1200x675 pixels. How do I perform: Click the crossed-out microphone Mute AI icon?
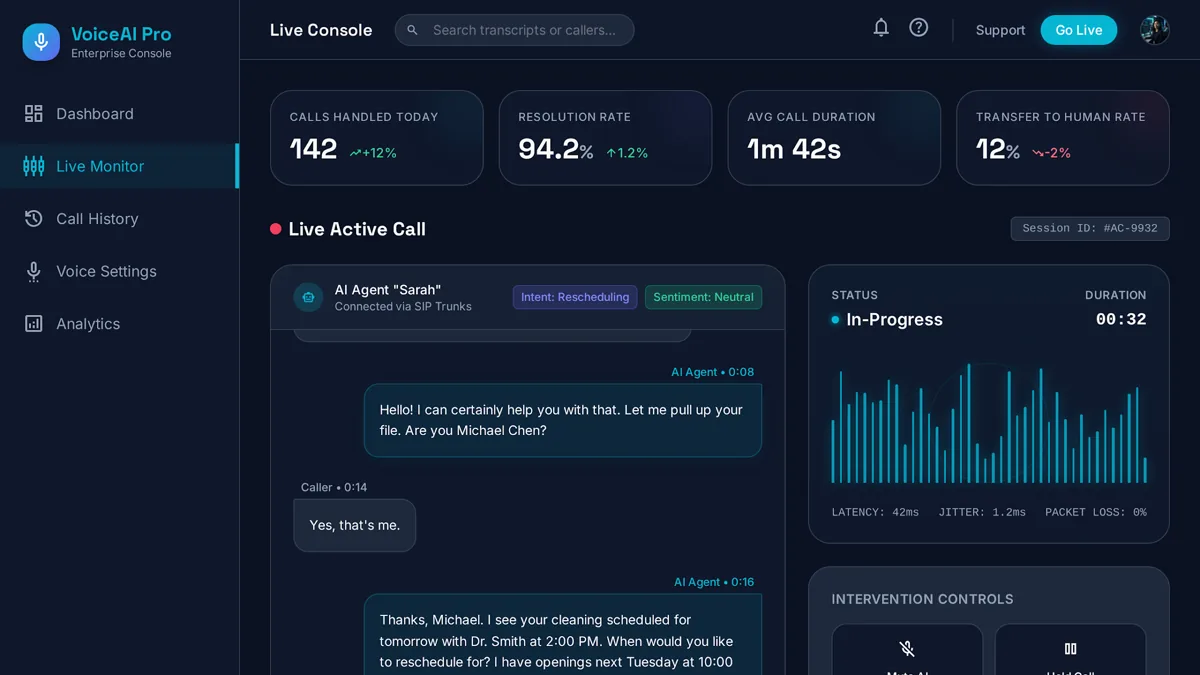[907, 649]
